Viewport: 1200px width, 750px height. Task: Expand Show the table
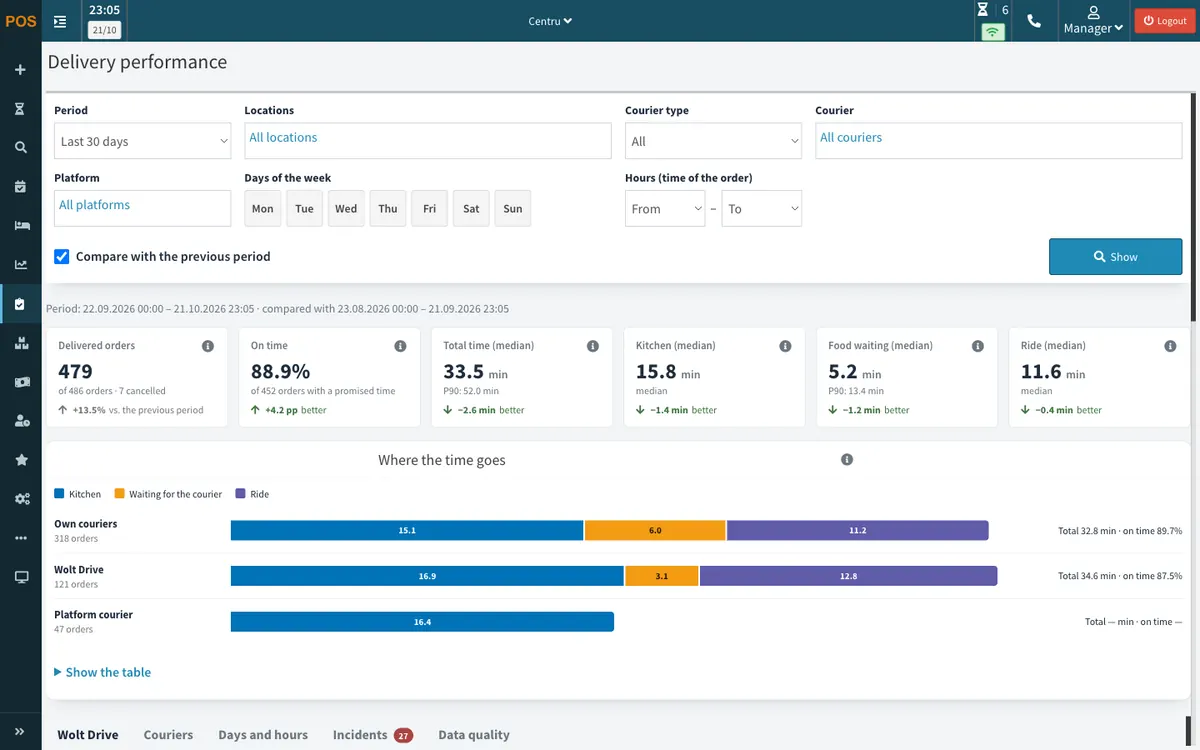[102, 672]
